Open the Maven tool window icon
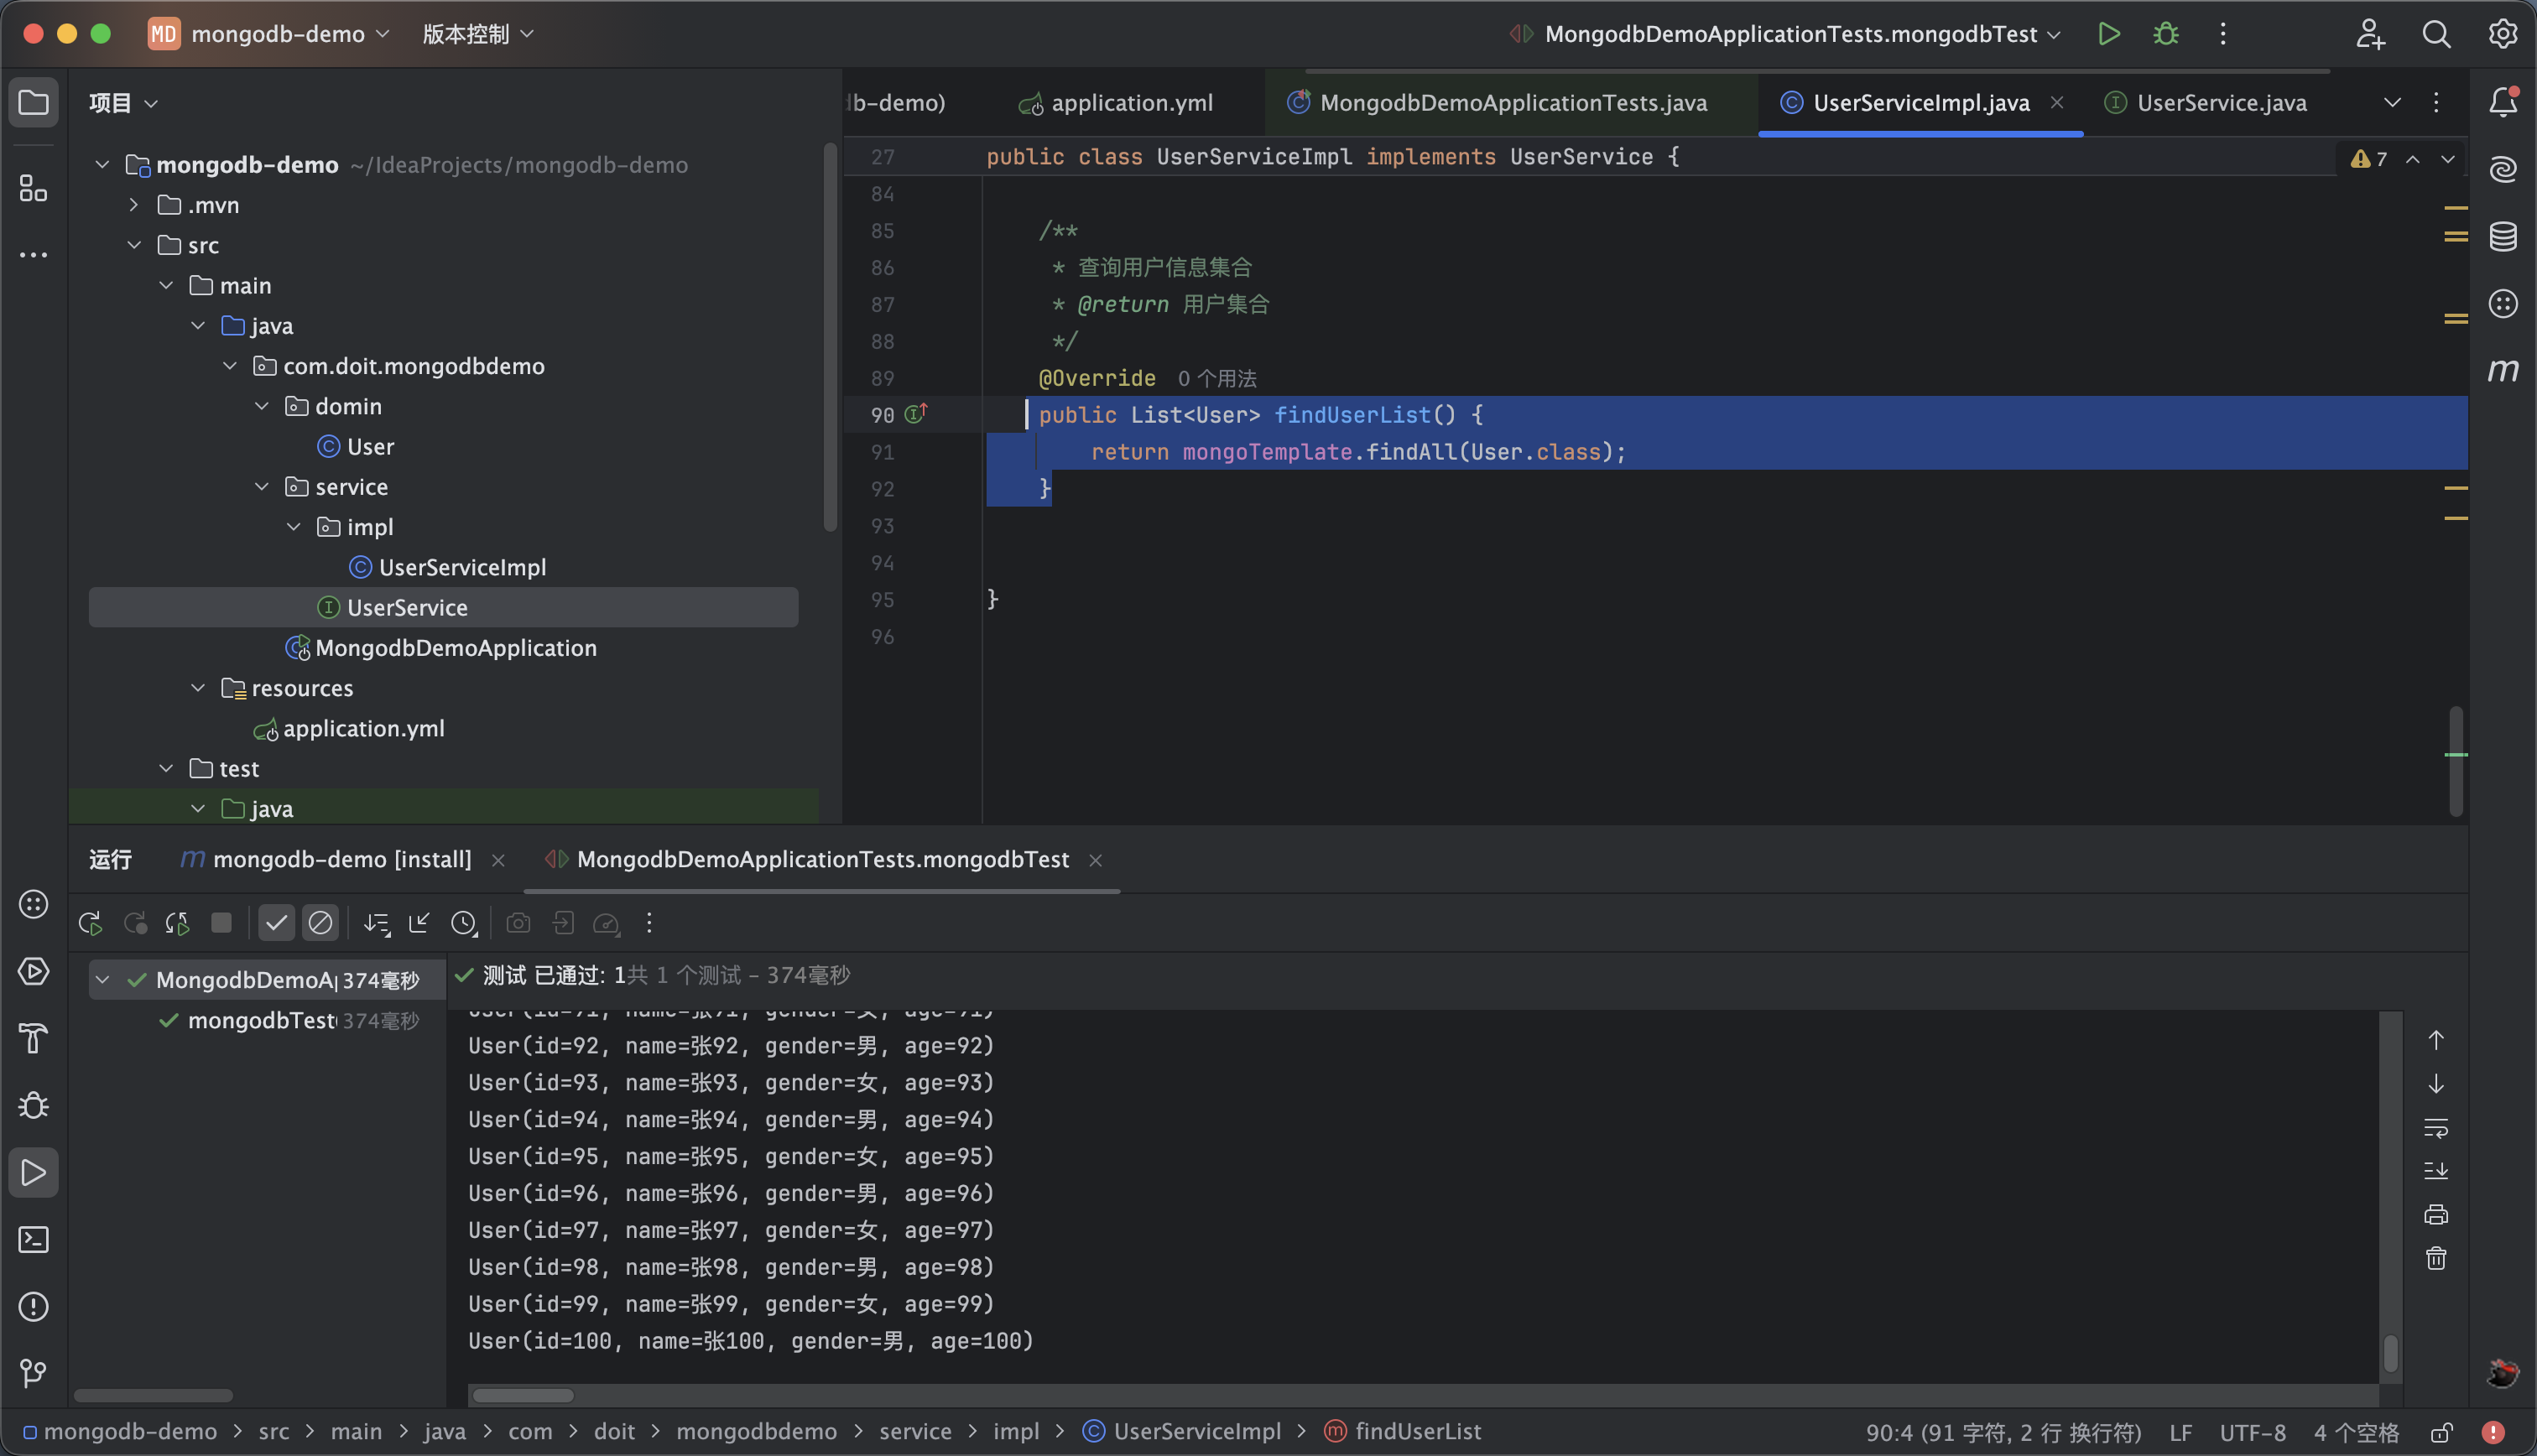The image size is (2537, 1456). click(x=2502, y=370)
